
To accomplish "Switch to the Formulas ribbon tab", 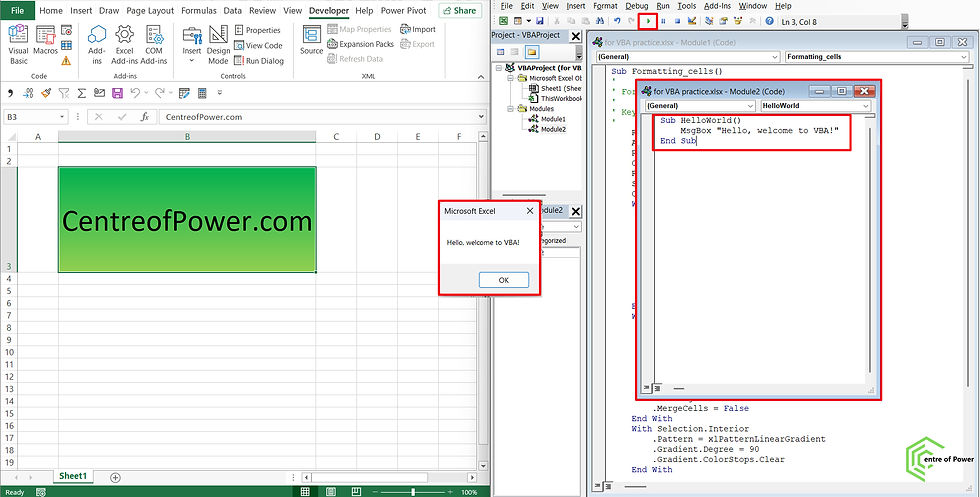I will (199, 11).
